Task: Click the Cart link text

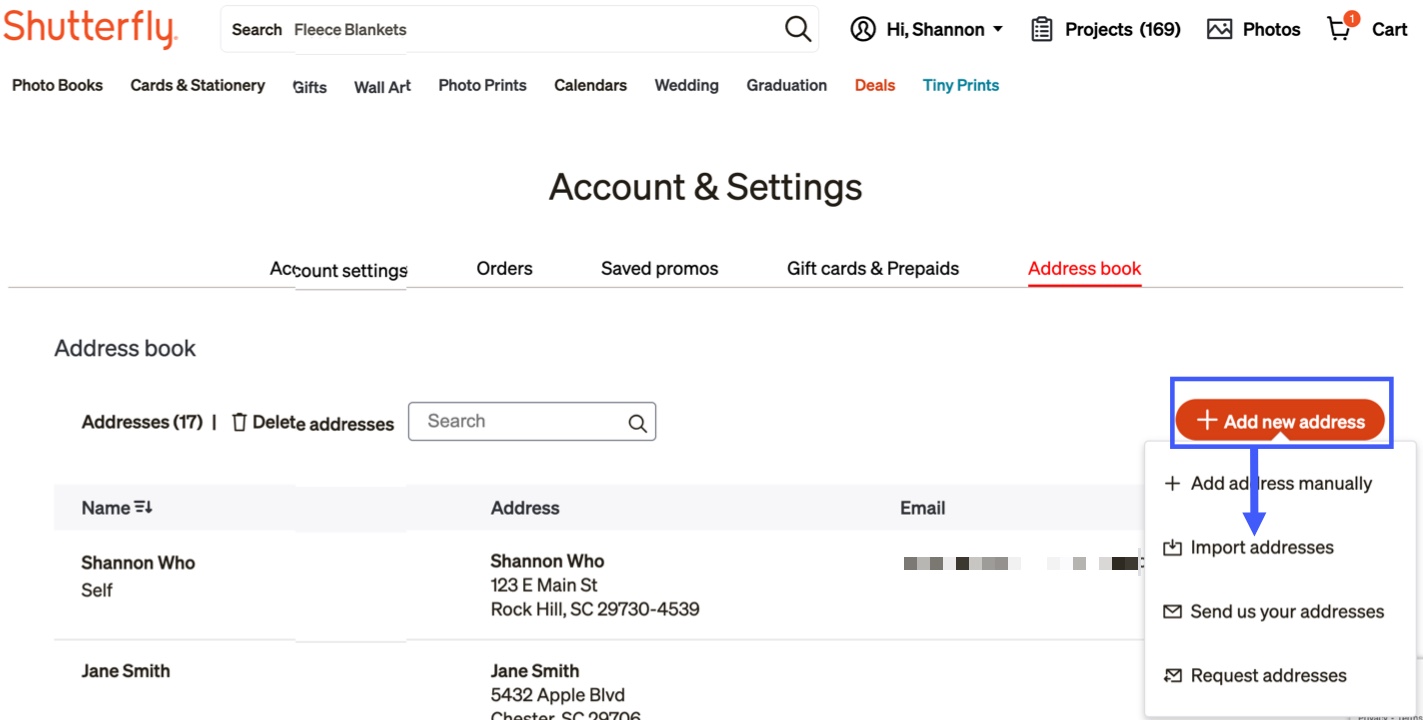Action: point(1389,29)
